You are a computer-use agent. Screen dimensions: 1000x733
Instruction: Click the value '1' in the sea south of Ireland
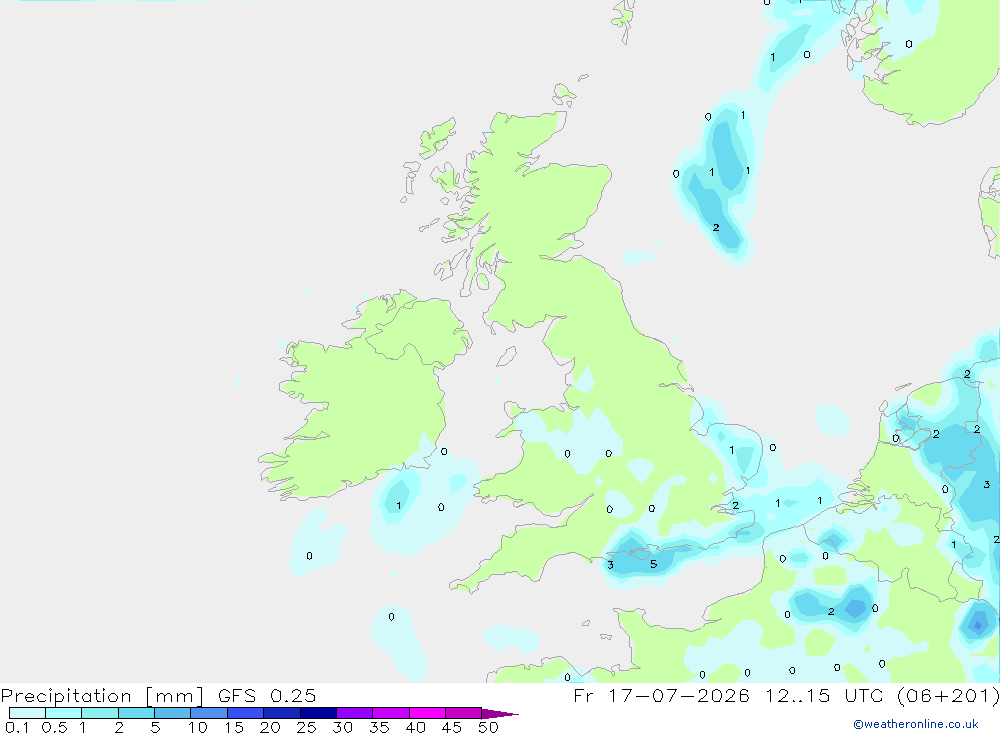point(399,506)
